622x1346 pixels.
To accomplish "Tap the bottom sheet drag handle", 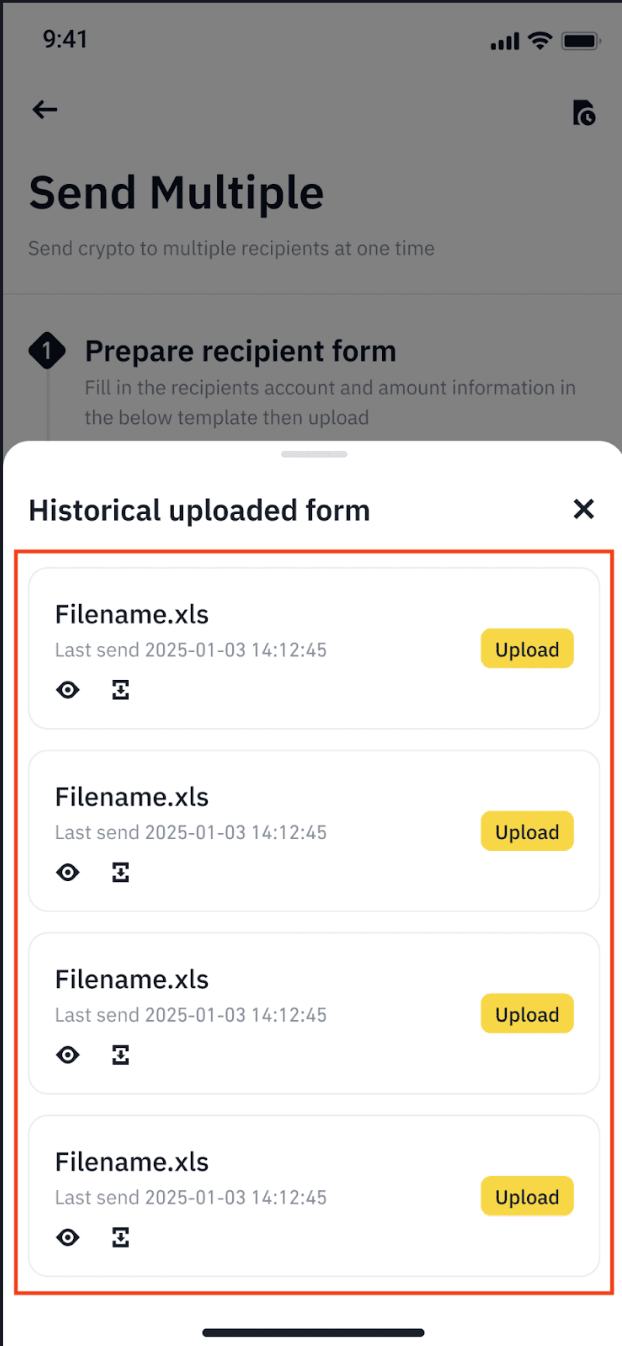I will click(x=314, y=454).
